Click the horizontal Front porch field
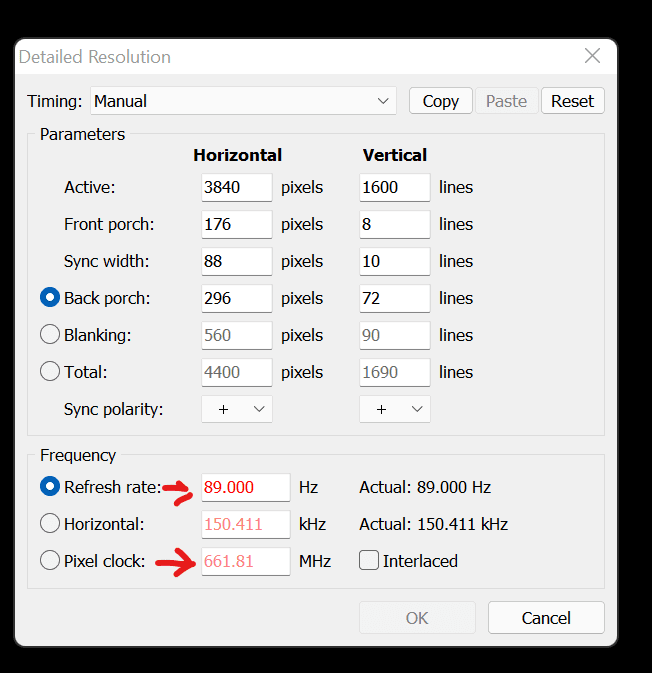Image resolution: width=652 pixels, height=673 pixels. point(237,224)
